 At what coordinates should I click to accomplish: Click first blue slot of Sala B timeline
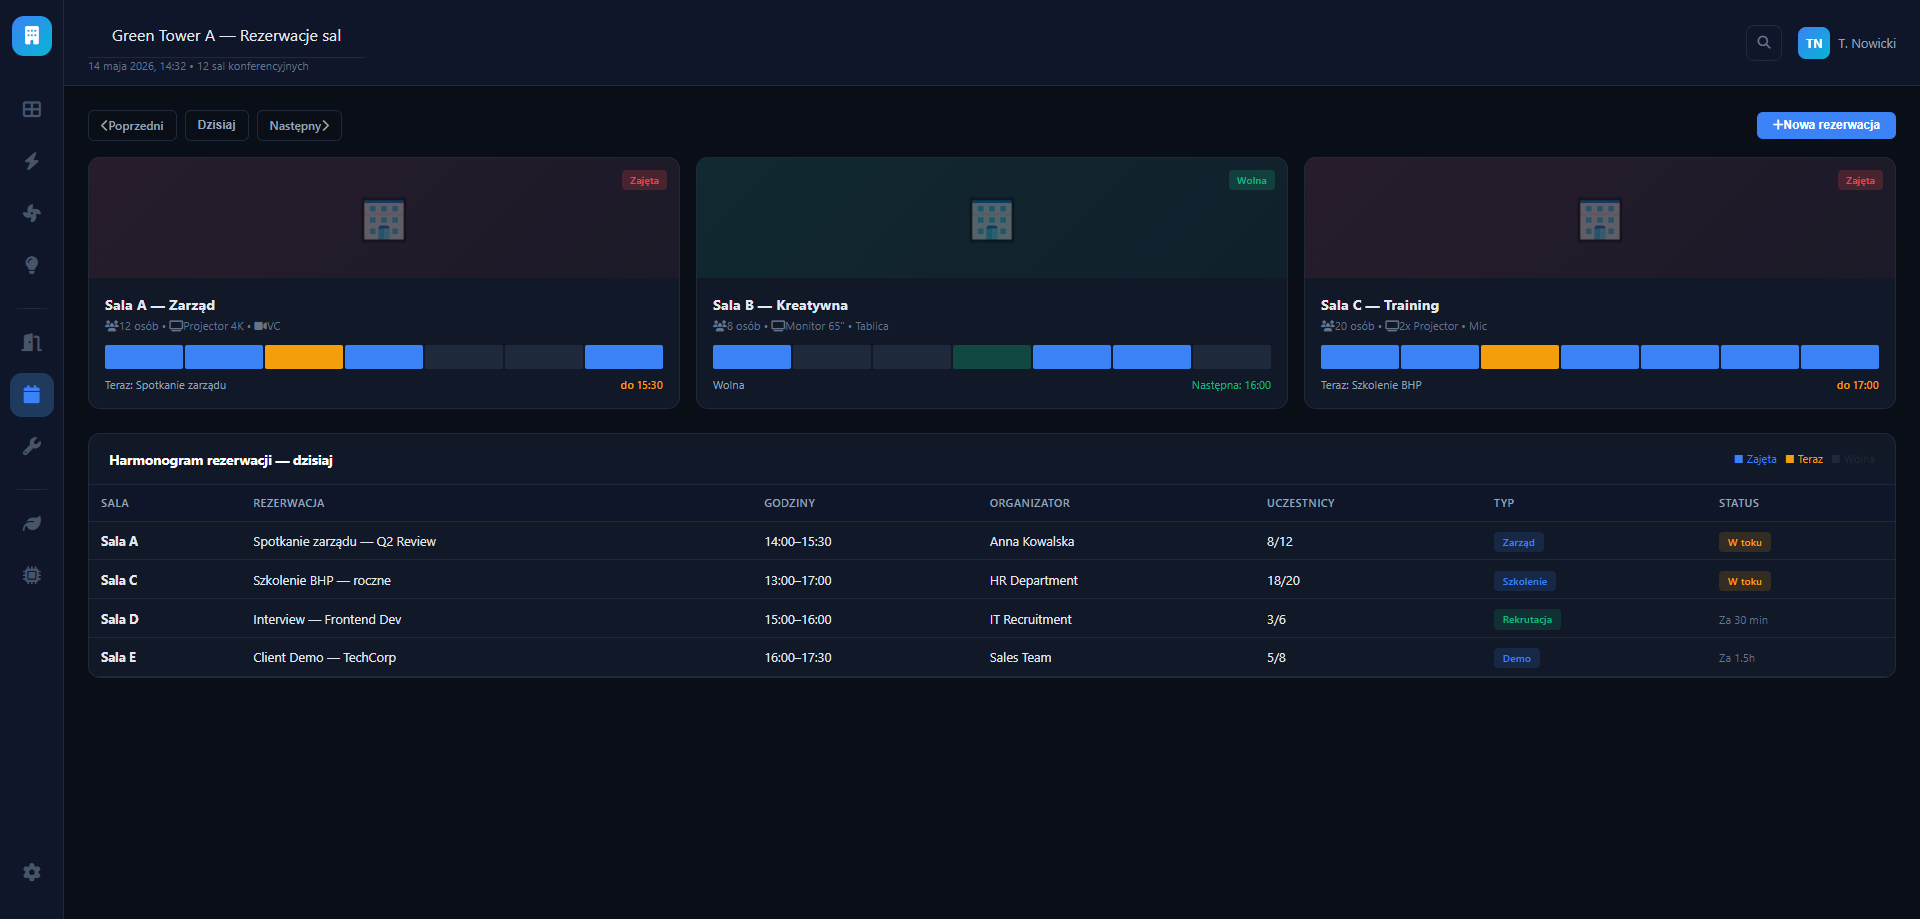[x=752, y=357]
